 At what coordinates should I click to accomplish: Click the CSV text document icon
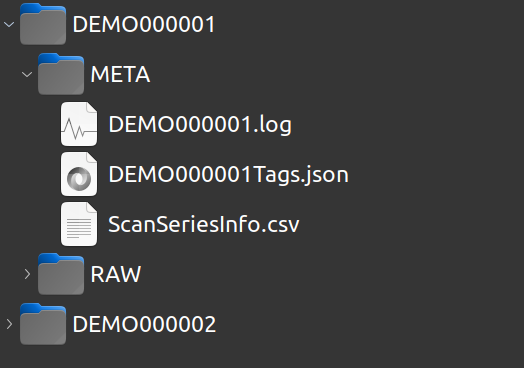[x=79, y=224]
